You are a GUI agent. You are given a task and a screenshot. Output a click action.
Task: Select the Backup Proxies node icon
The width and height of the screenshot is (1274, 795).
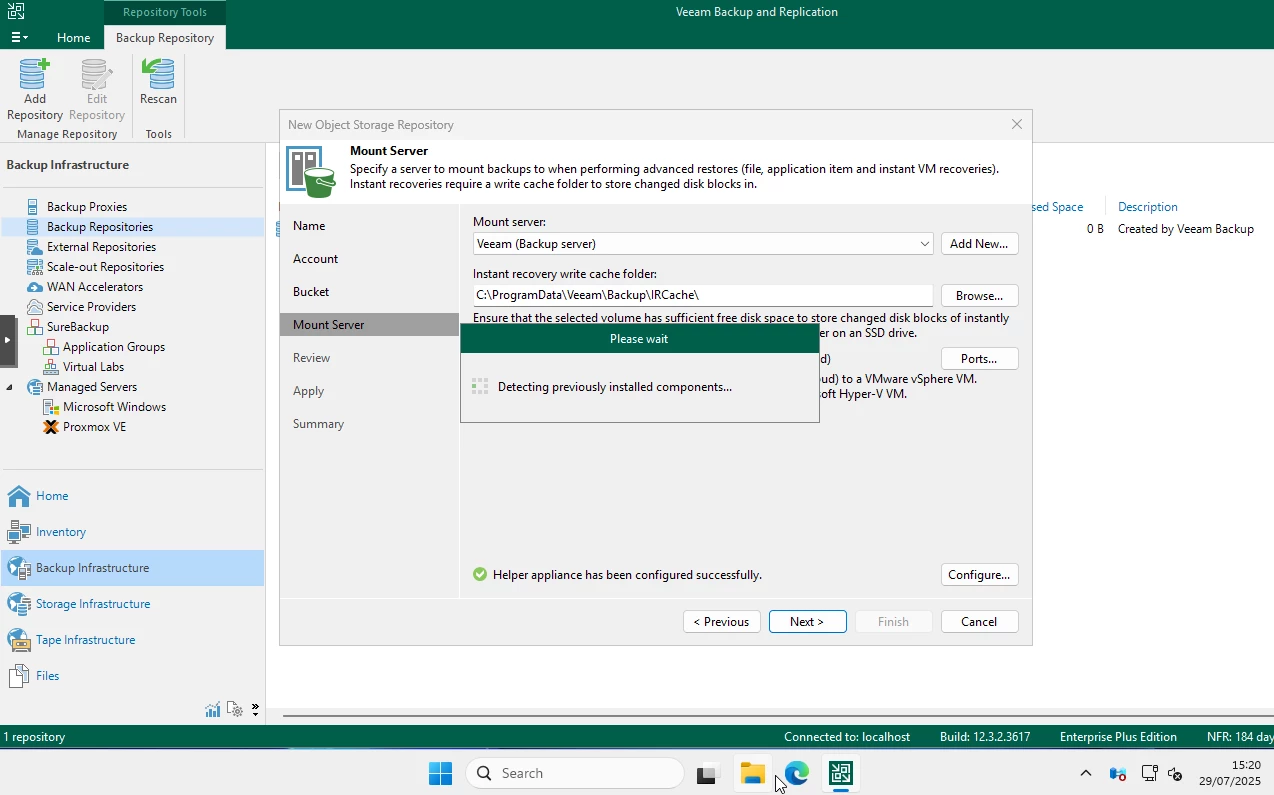[x=33, y=207]
